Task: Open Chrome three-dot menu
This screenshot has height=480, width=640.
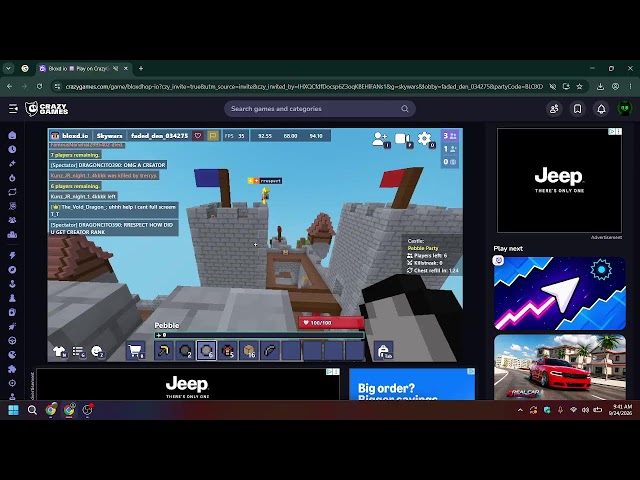Action: (x=630, y=87)
